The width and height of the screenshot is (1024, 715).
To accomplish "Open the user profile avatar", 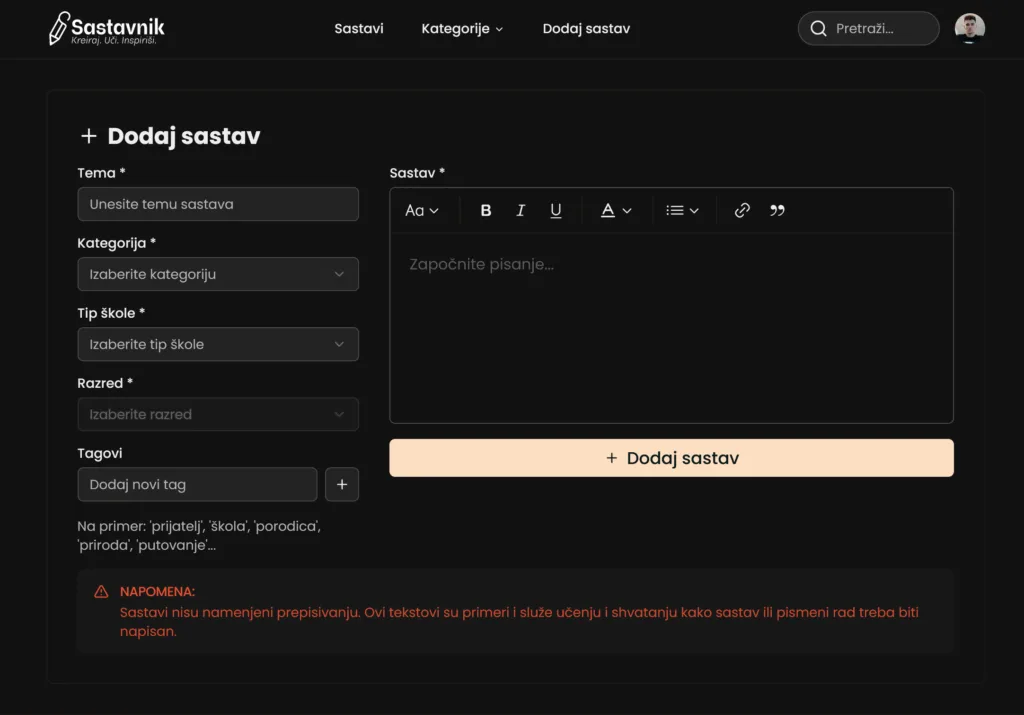I will 969,29.
